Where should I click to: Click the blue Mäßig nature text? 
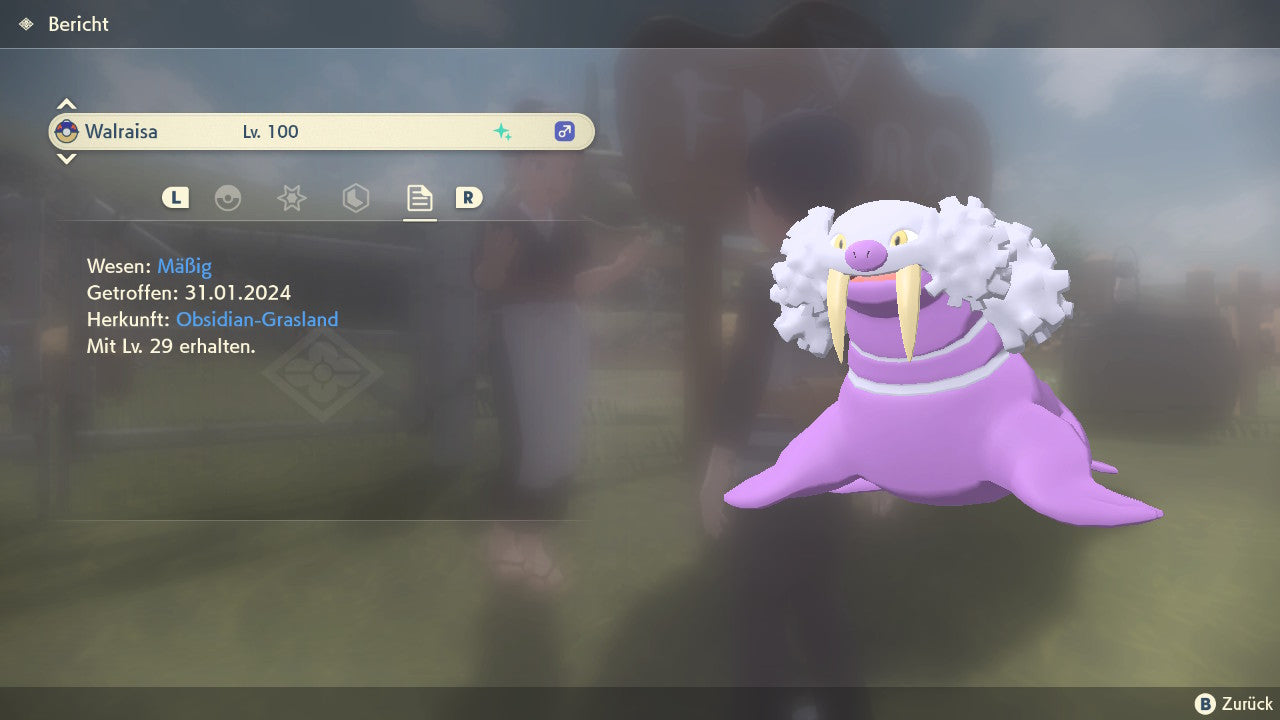coord(184,266)
